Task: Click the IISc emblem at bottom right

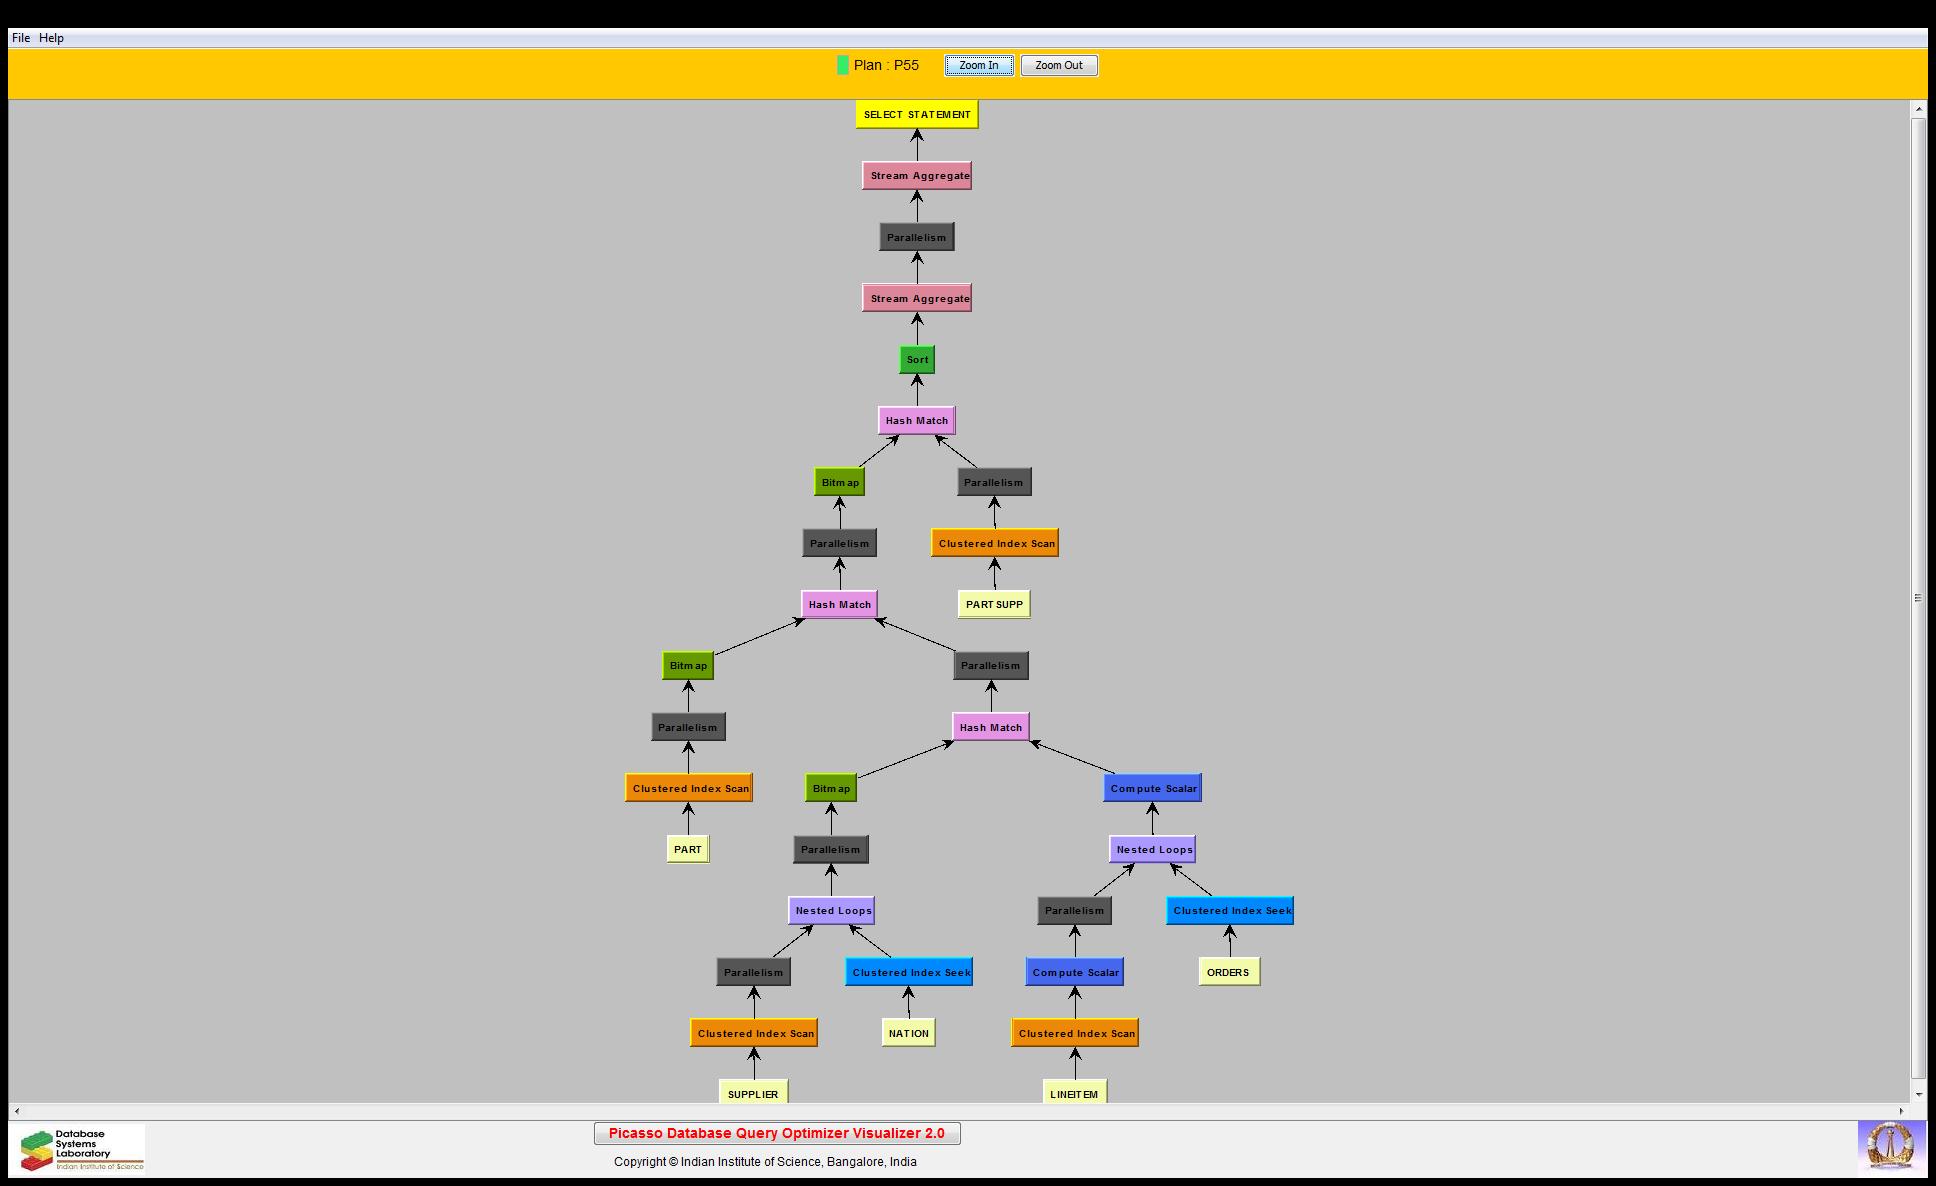Action: coord(1890,1147)
